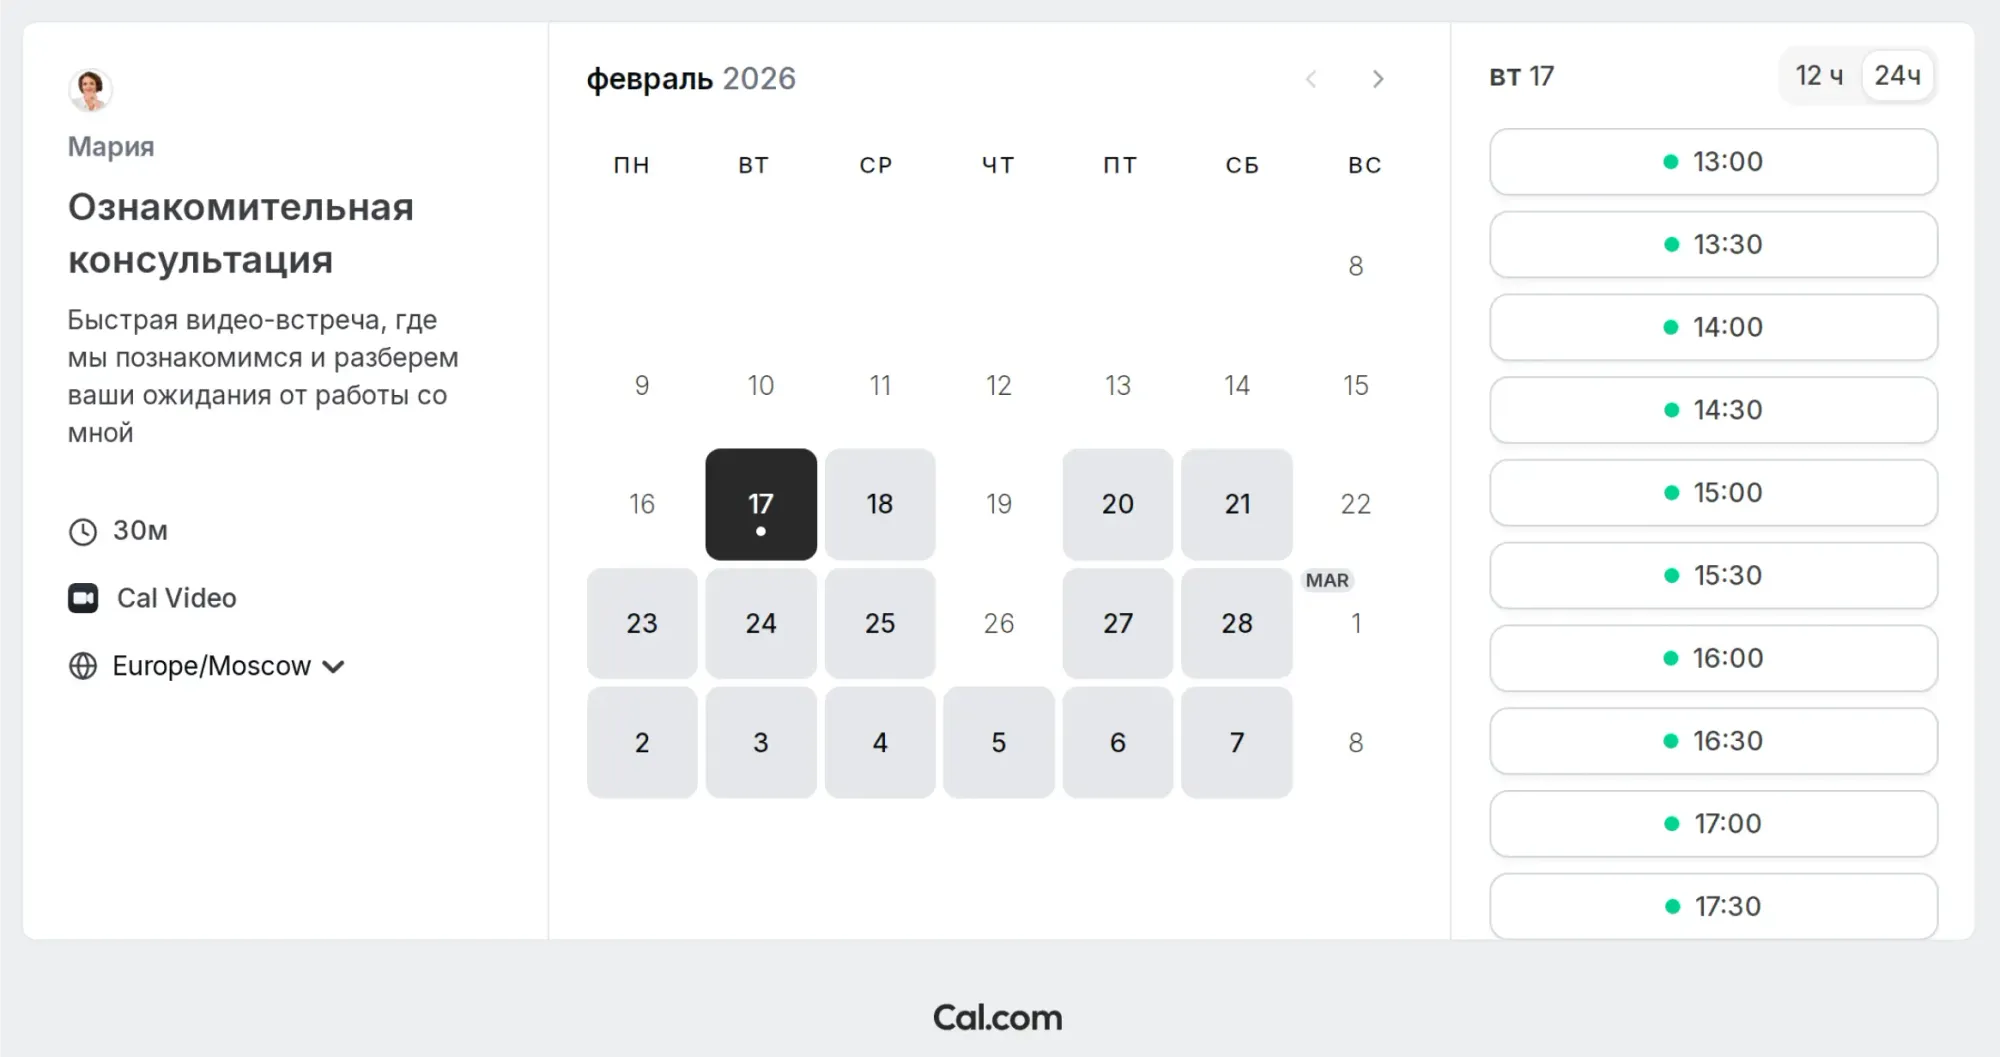The width and height of the screenshot is (2000, 1057).
Task: Select February 18 on the calendar
Action: pos(880,504)
